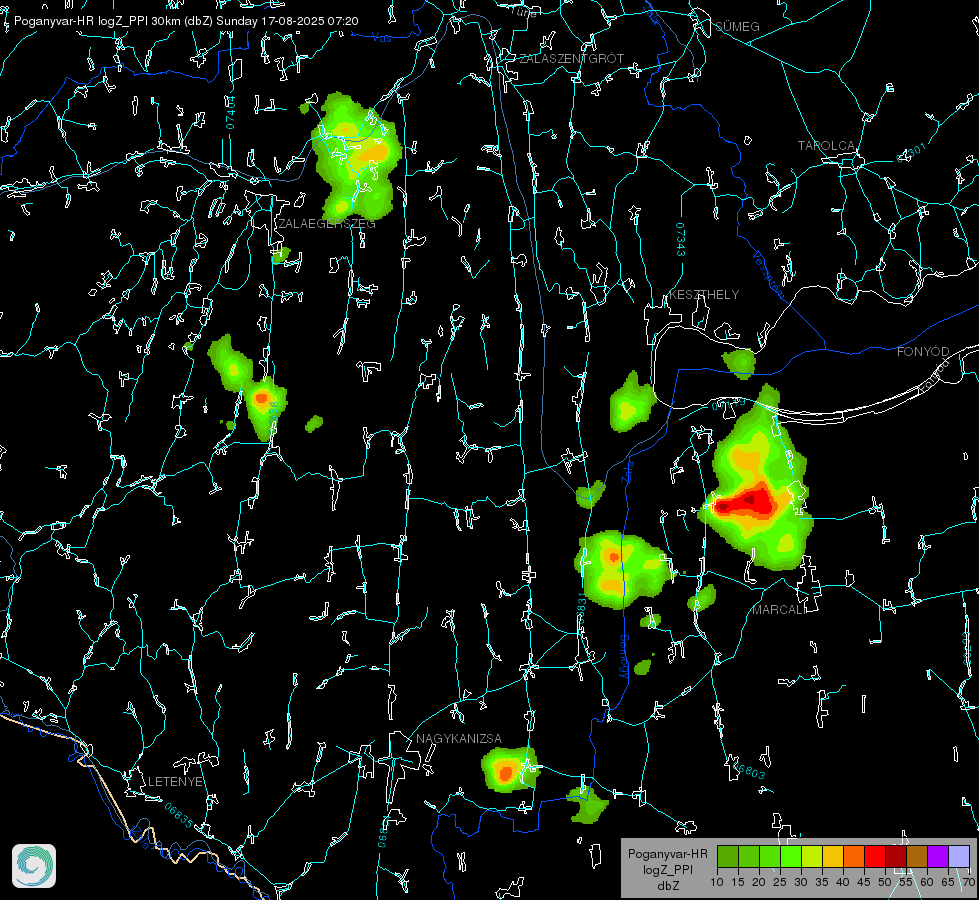Pick the 40–45 dBZ orange legend swatch
The height and width of the screenshot is (900, 979).
coord(854,856)
